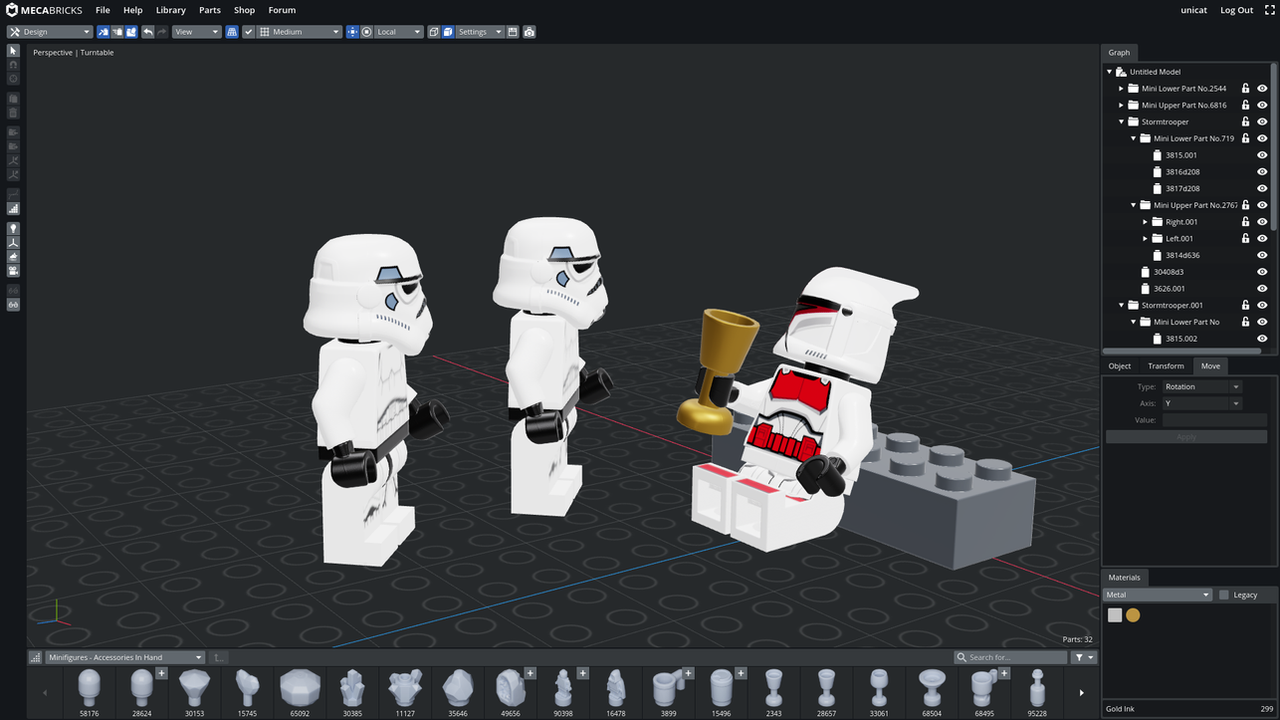The height and width of the screenshot is (720, 1280).
Task: Hide Mini Lower Part No.2544
Action: [1262, 88]
